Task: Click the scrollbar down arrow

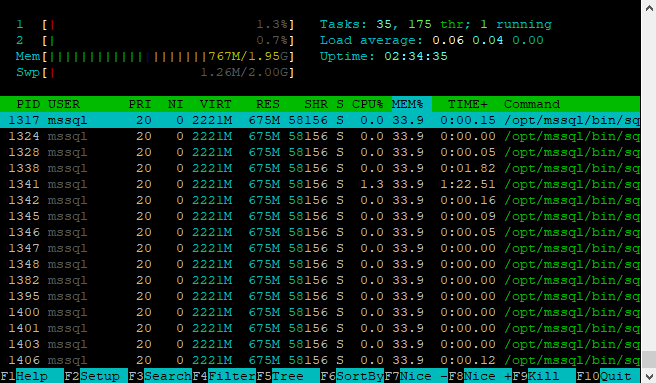Action: click(x=649, y=375)
